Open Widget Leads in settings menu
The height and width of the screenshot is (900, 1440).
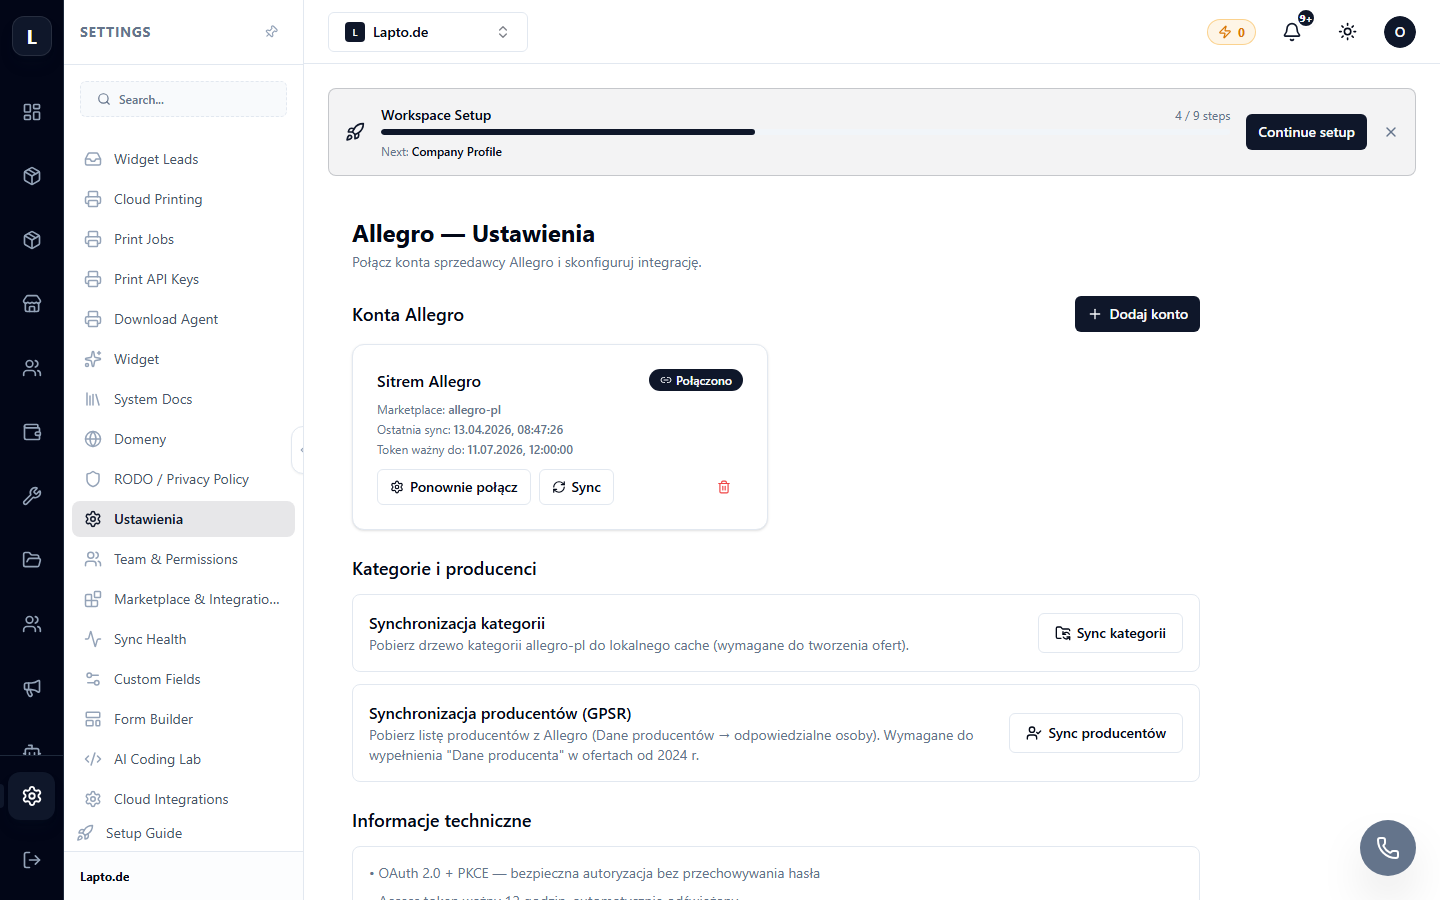click(x=183, y=159)
